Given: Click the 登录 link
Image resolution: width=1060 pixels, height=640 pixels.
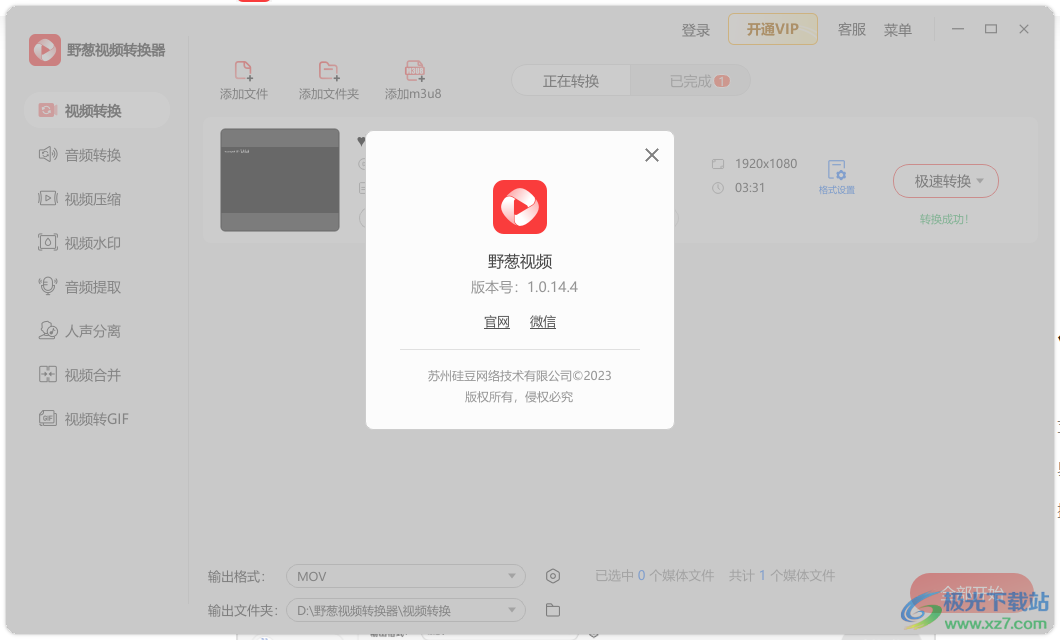Looking at the screenshot, I should 696,30.
